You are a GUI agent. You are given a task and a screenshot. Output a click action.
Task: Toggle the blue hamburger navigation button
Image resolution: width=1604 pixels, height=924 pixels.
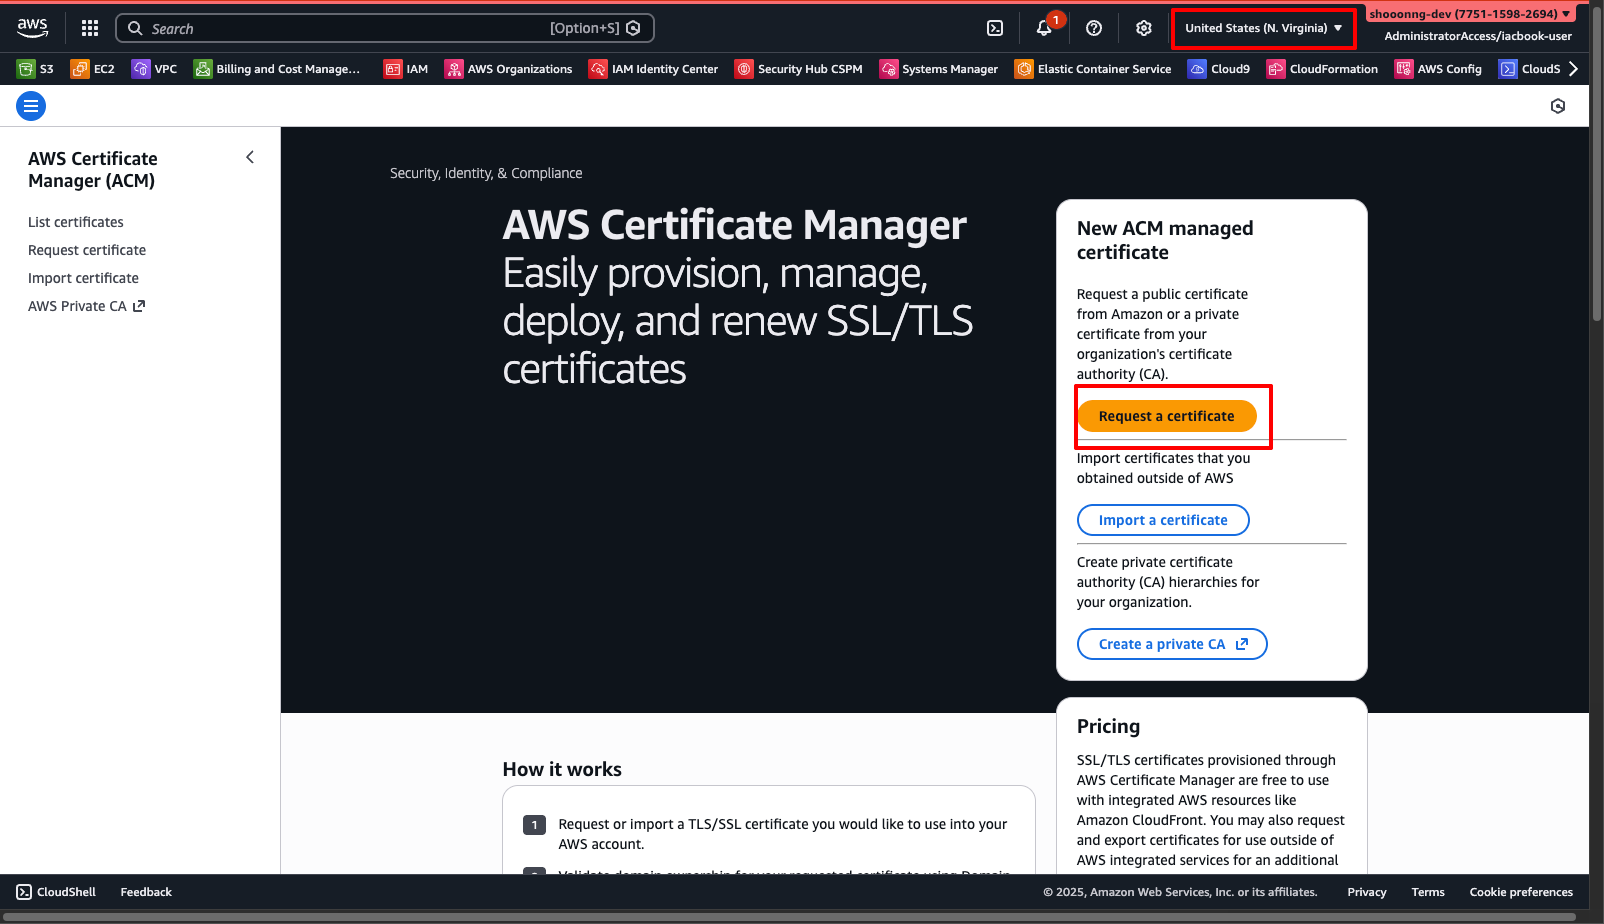click(x=31, y=106)
